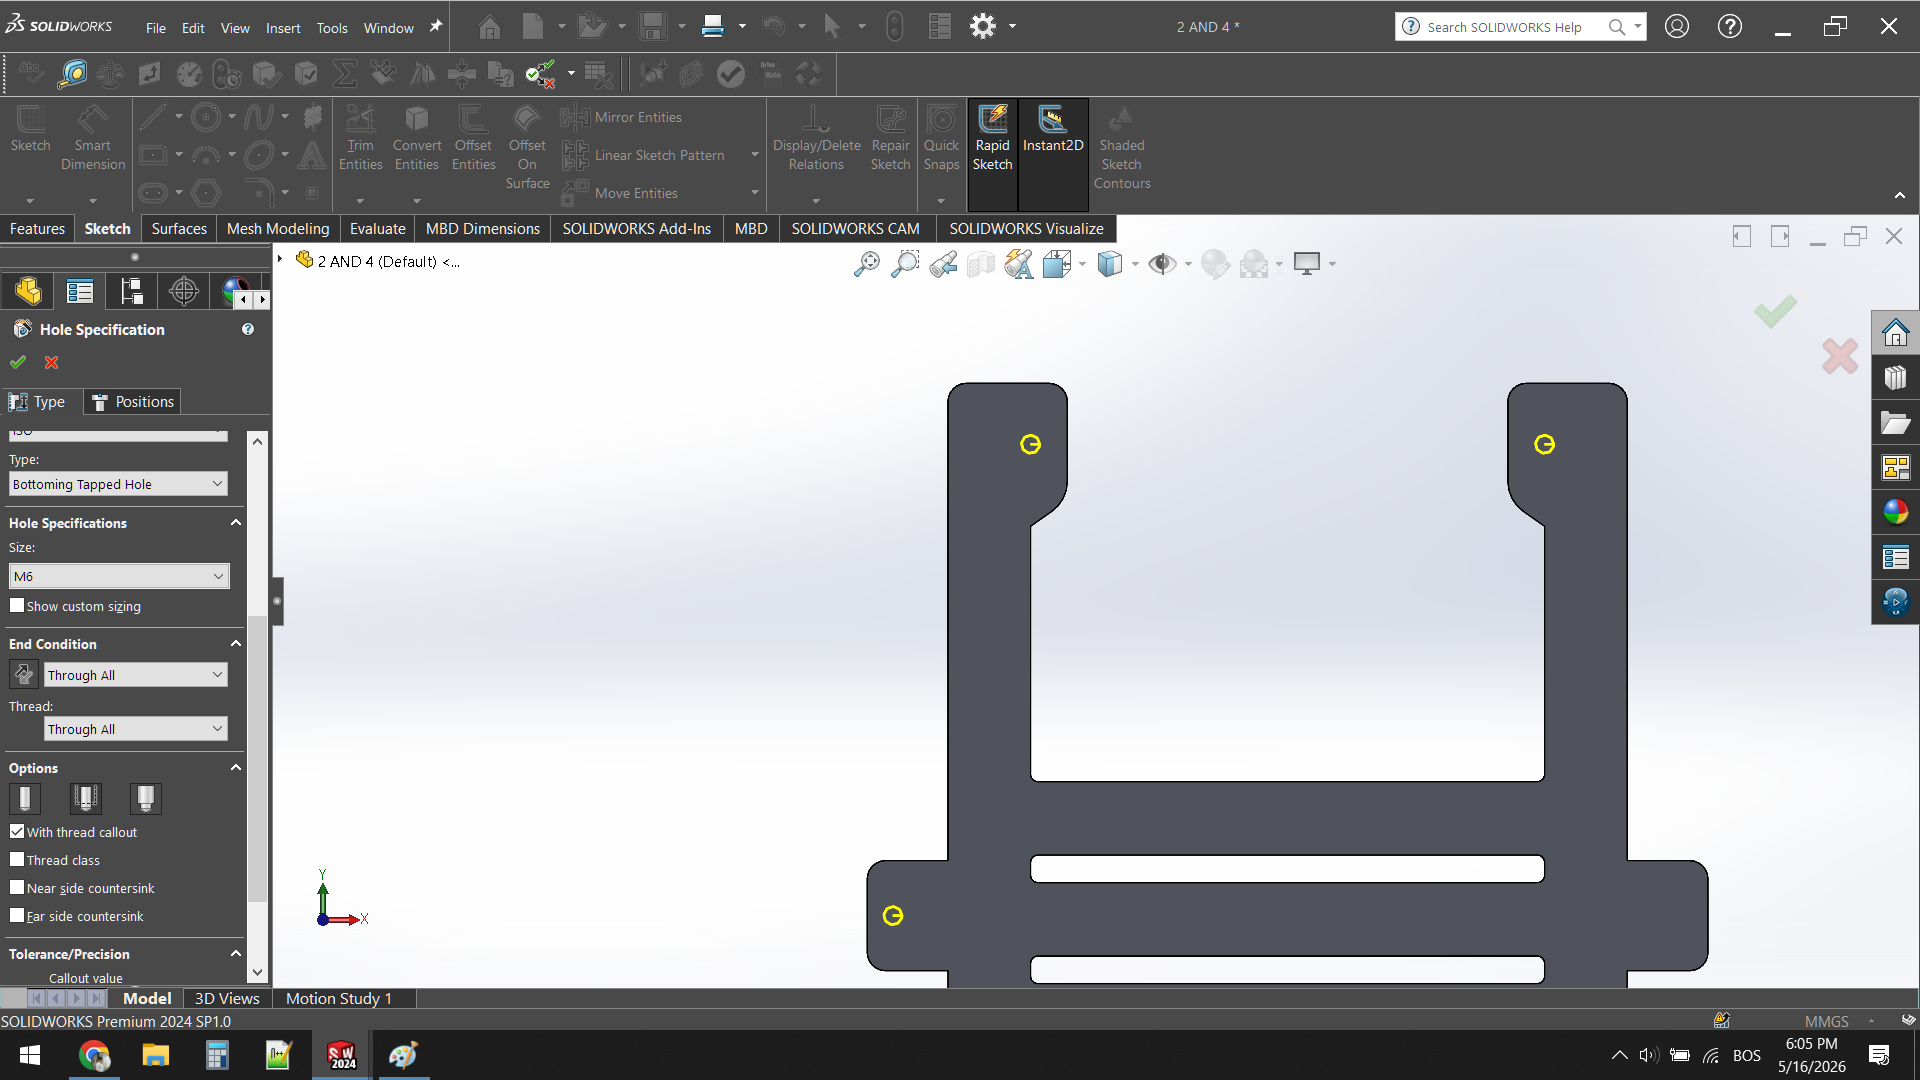Select the remove thread option button
This screenshot has width=1920, height=1080.
click(x=146, y=798)
